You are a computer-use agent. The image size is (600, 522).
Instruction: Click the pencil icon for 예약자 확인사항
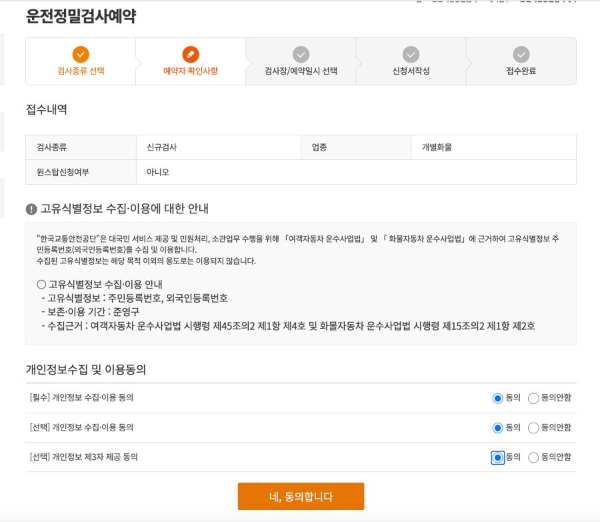coord(191,54)
